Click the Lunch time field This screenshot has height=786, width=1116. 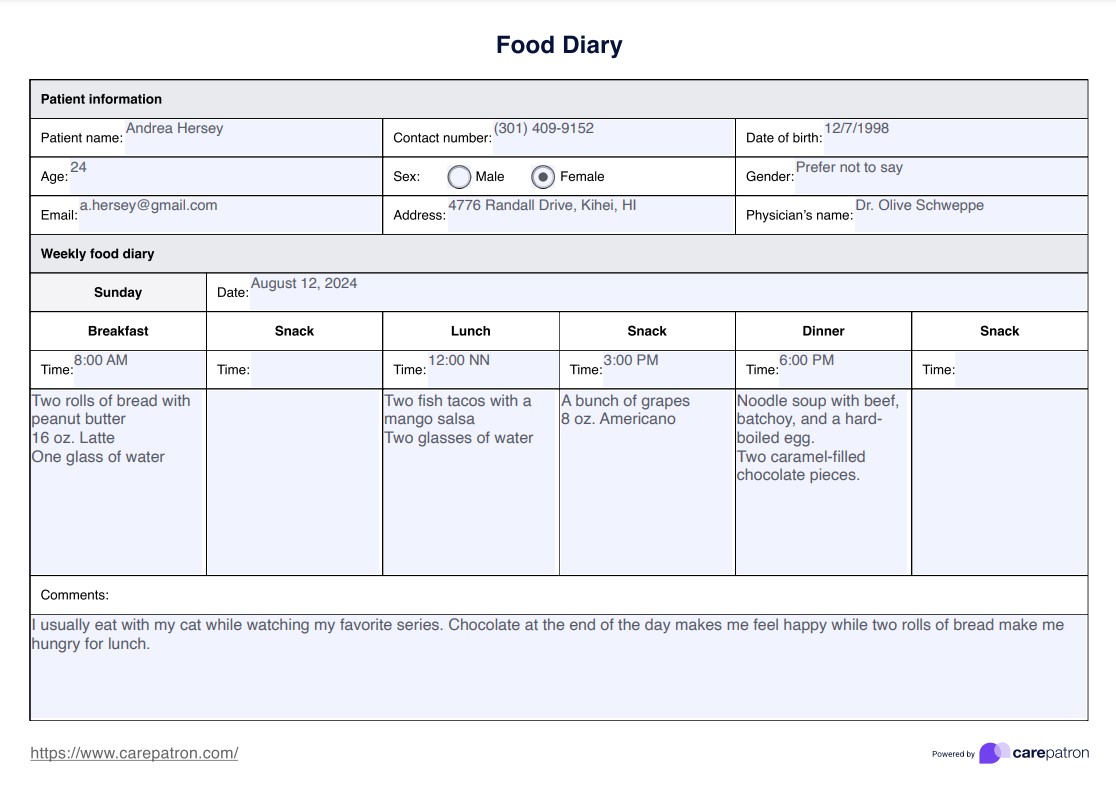click(x=492, y=369)
